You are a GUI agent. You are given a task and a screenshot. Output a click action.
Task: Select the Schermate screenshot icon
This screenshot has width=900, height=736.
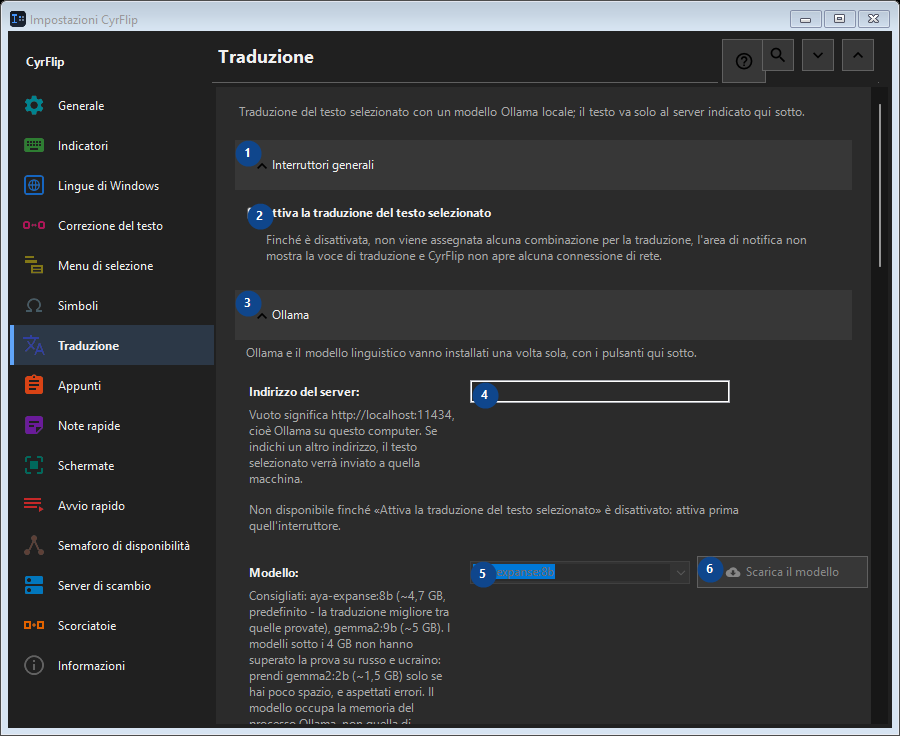coord(34,466)
